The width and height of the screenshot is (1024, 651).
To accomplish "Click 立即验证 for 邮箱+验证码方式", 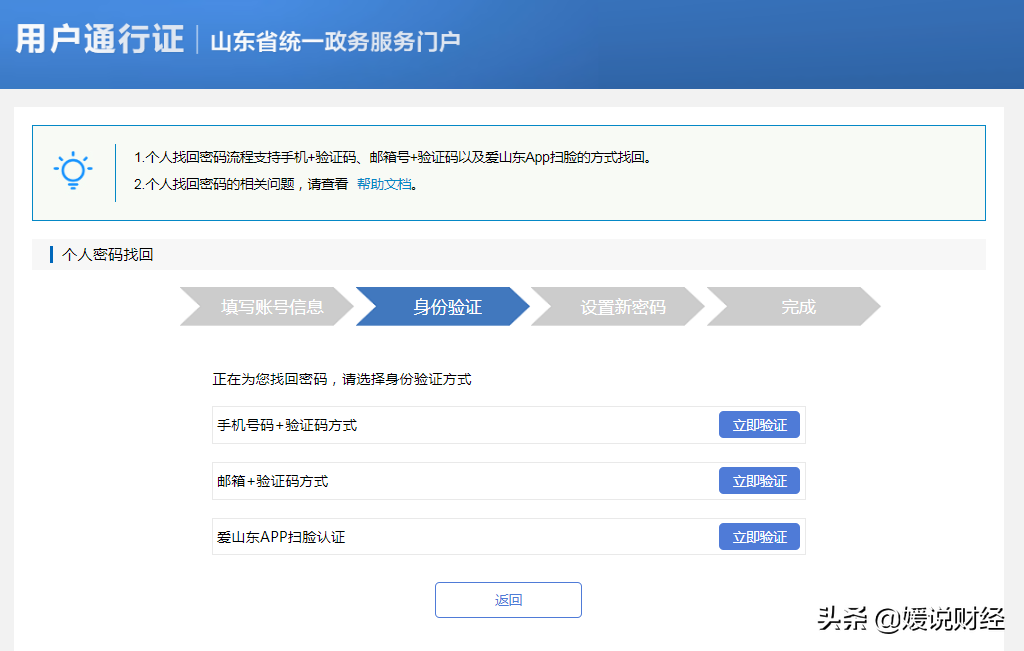I will pyautogui.click(x=759, y=481).
